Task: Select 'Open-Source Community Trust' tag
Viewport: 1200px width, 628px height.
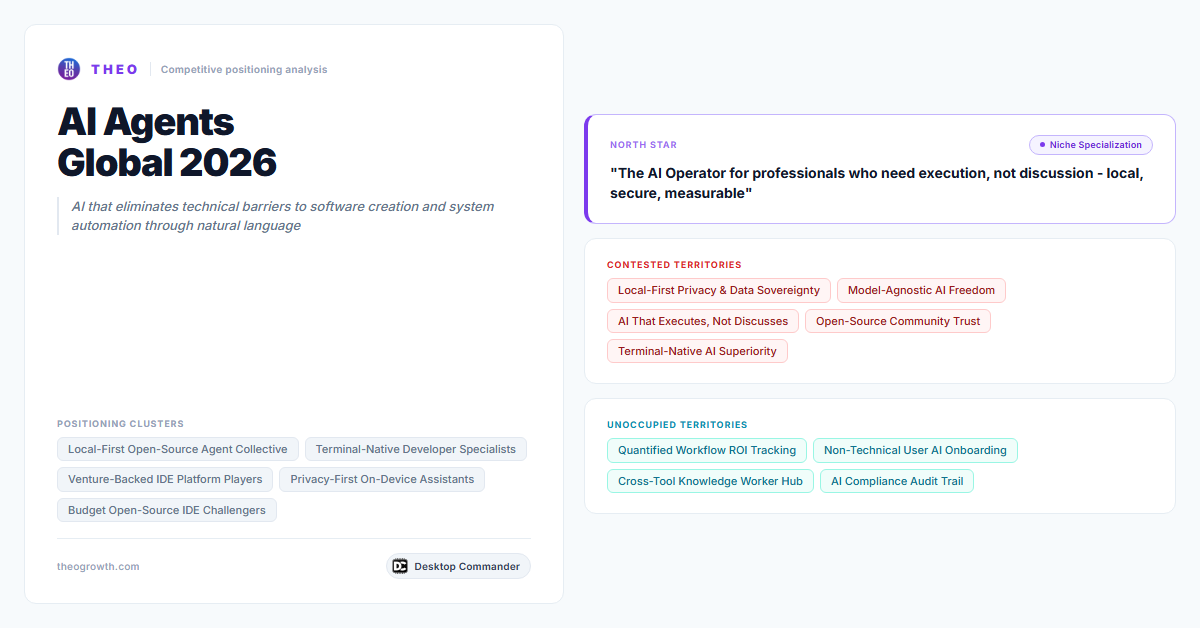Action: coord(898,321)
